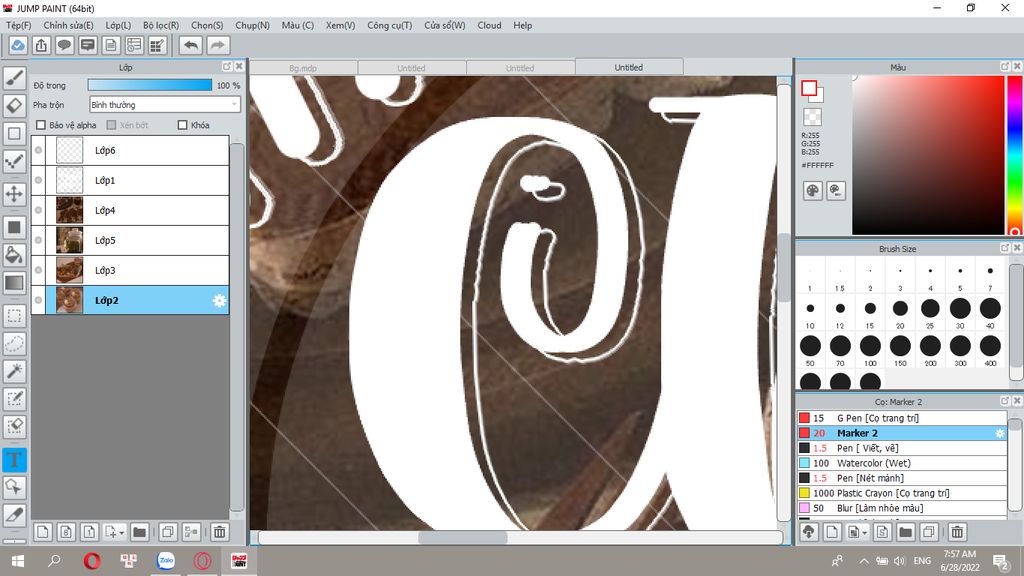
Task: Open the Chỉnh sửa(E) menu
Action: point(68,25)
